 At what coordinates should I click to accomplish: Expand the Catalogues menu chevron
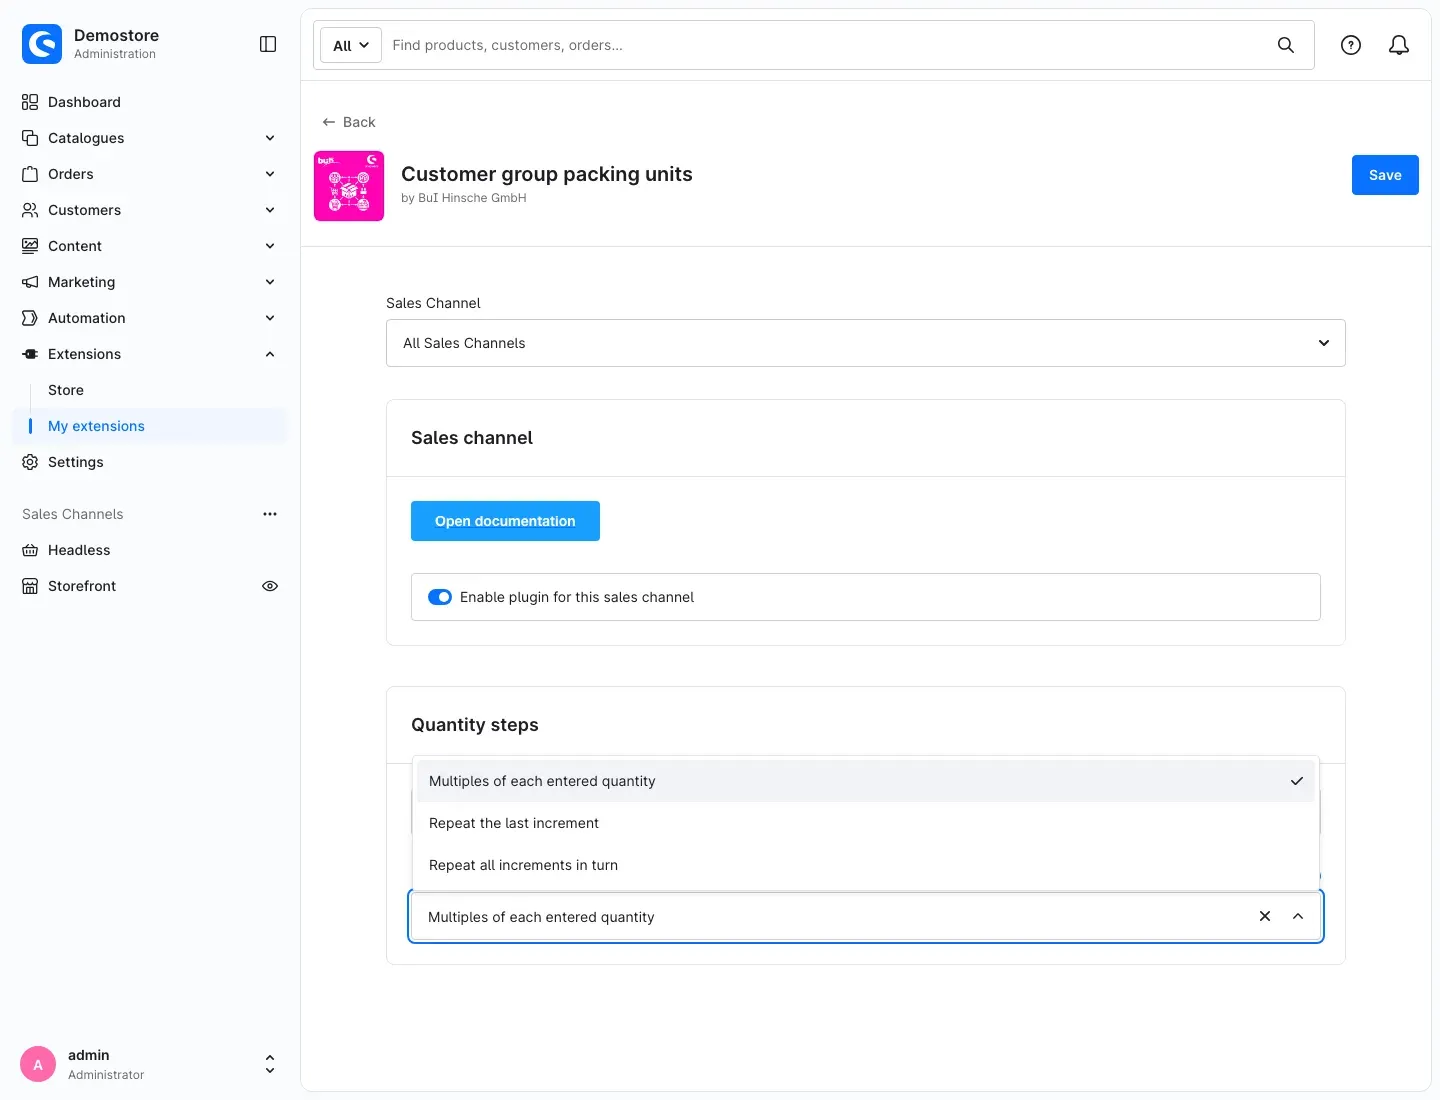pyautogui.click(x=270, y=138)
